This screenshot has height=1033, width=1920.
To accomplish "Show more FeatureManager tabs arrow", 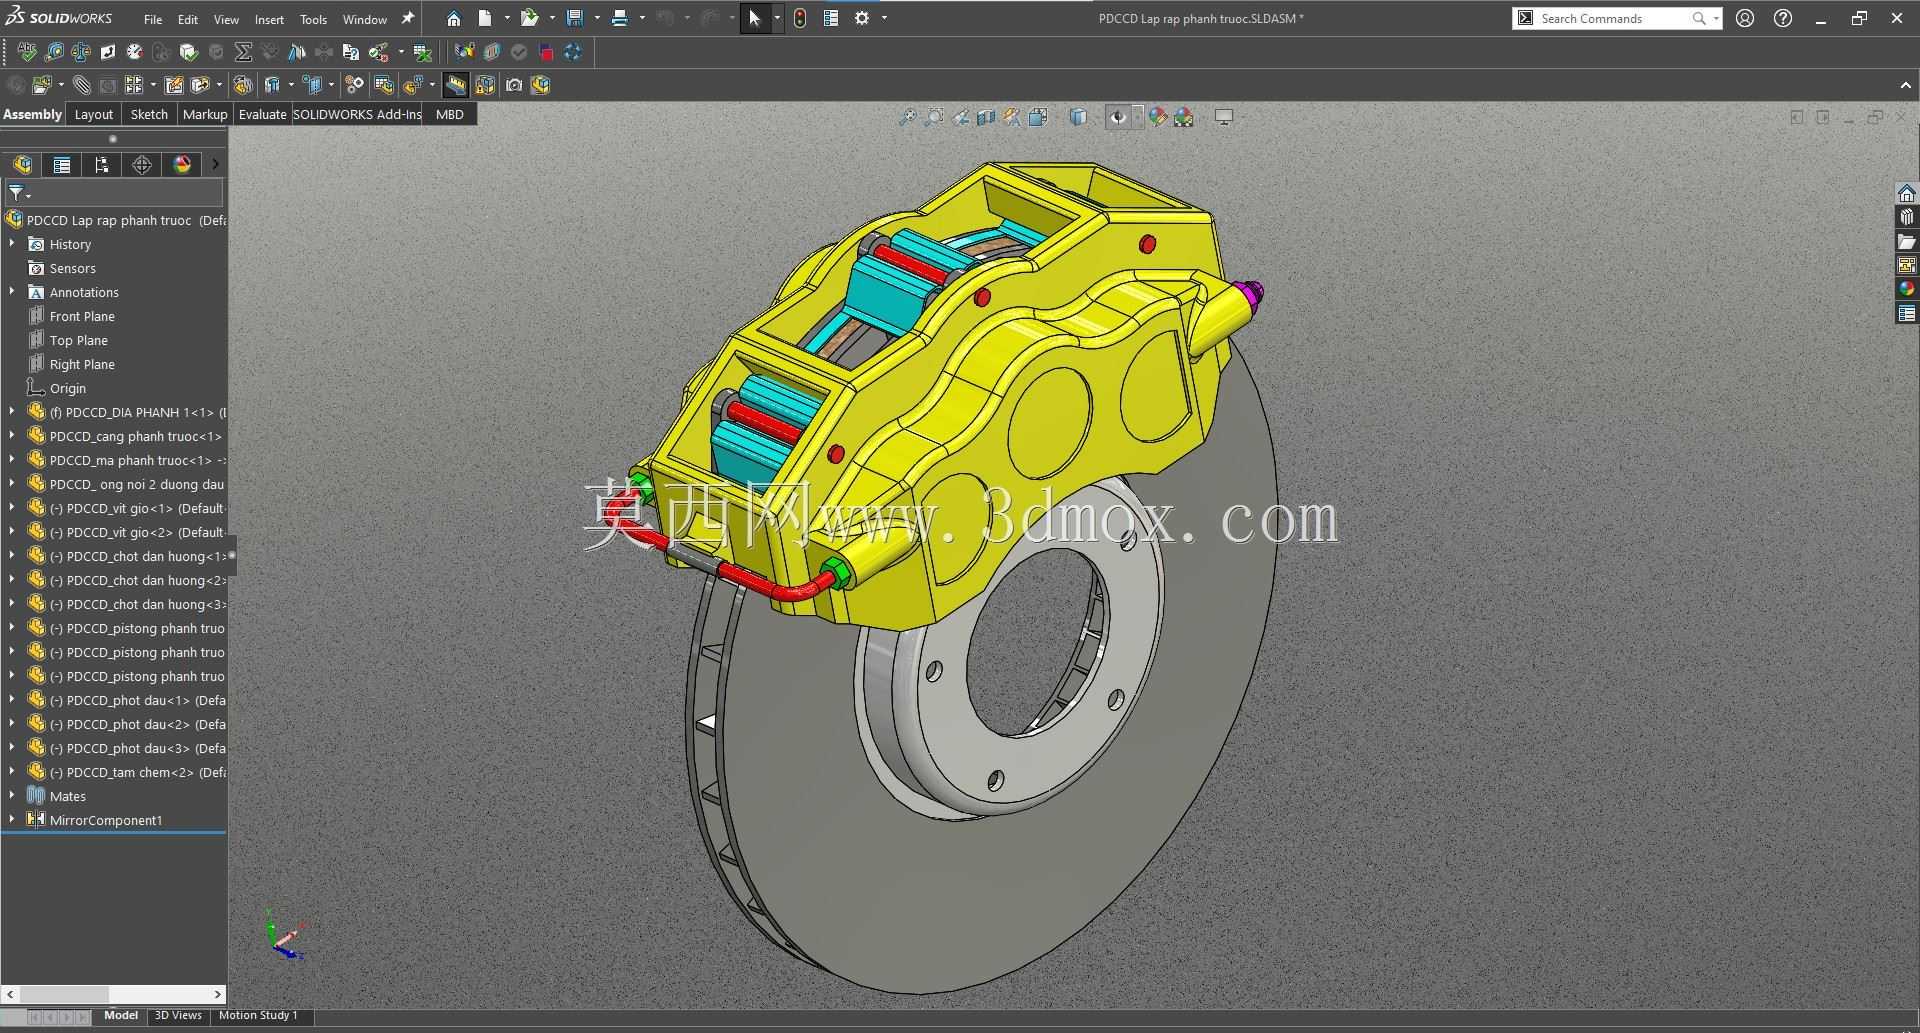I will point(215,165).
